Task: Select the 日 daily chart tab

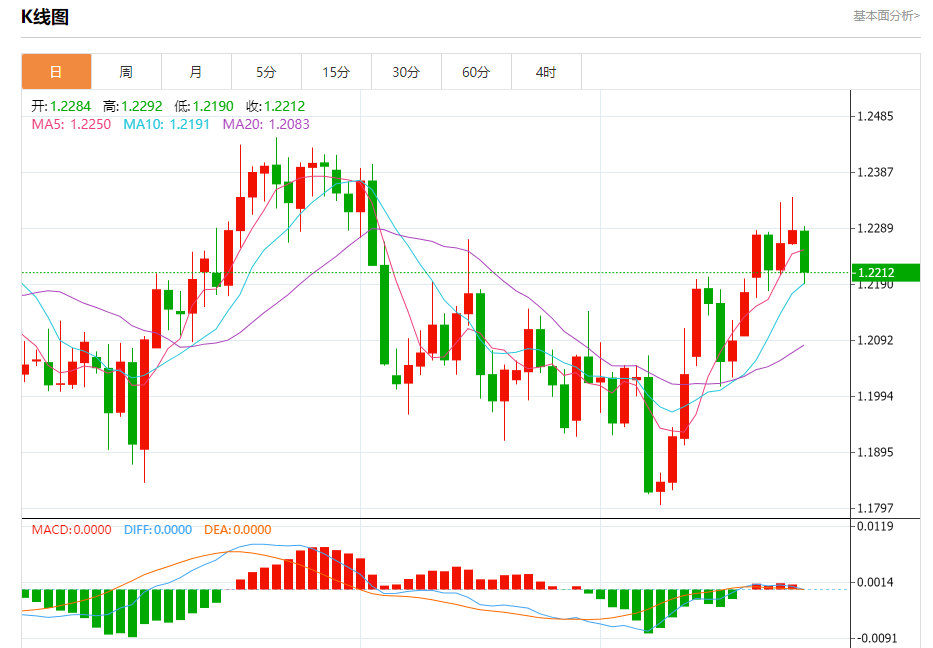Action: coord(57,72)
